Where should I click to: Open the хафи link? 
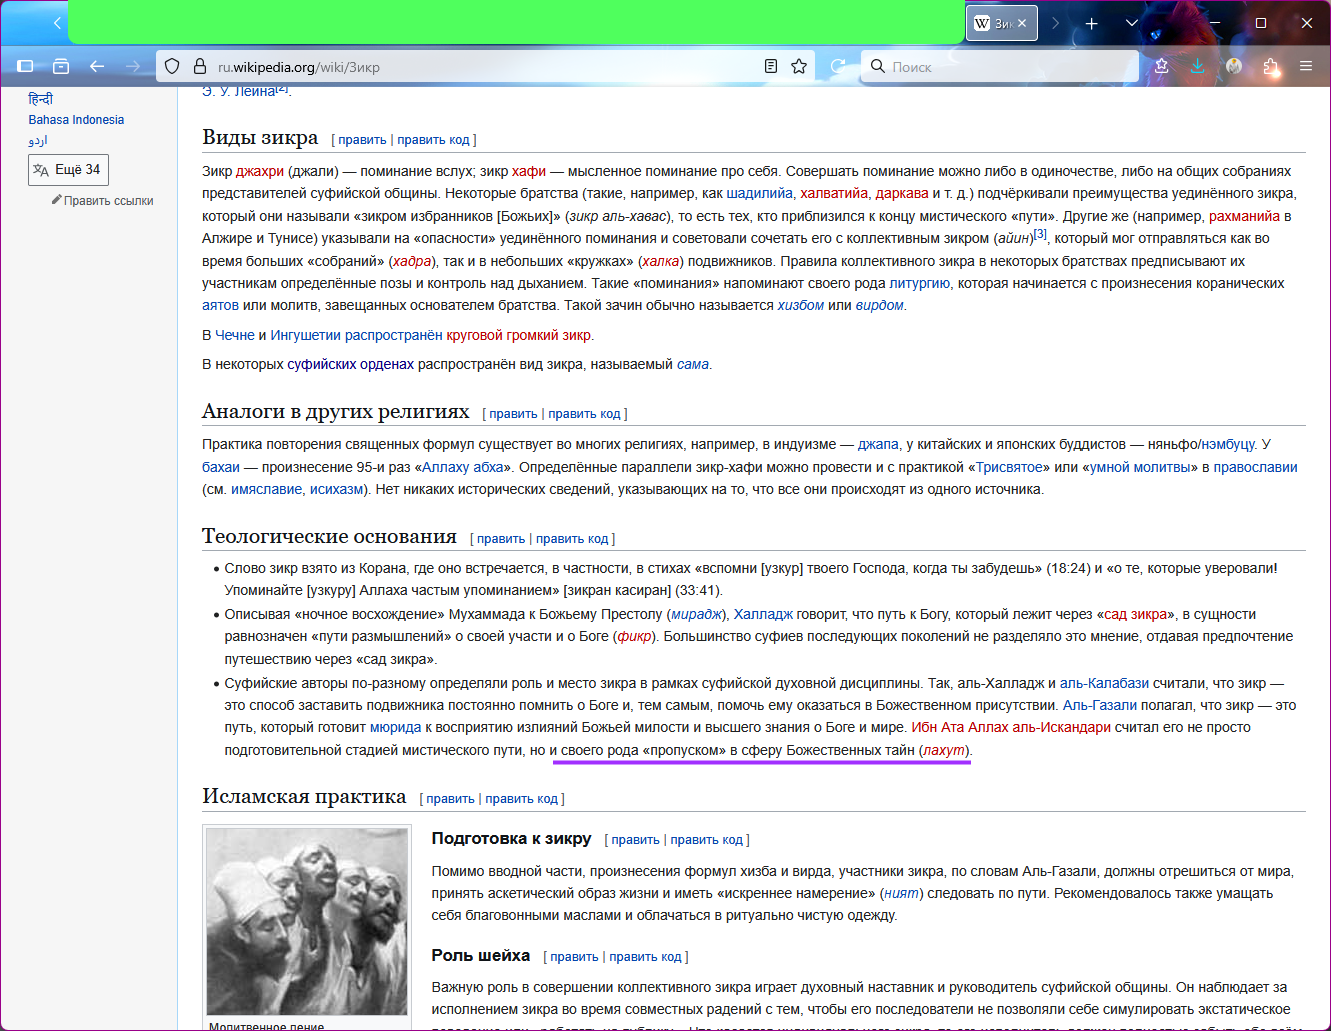point(529,171)
